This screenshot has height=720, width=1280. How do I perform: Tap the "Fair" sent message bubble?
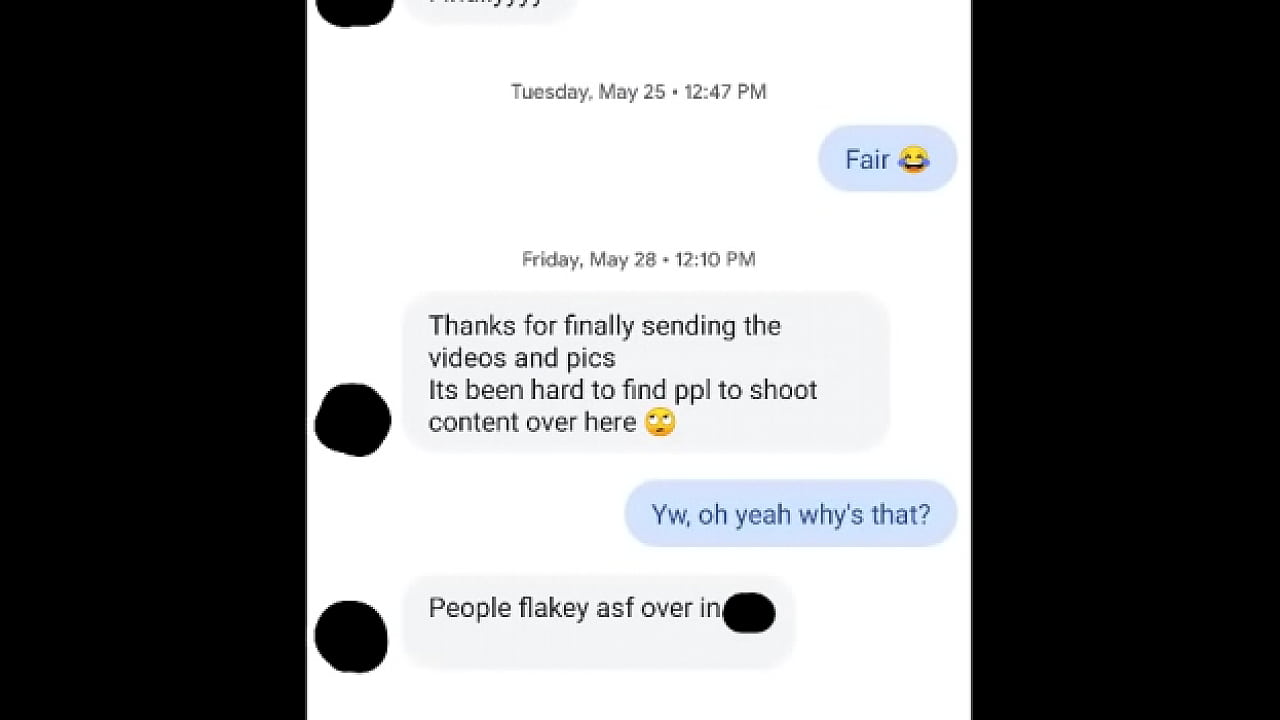coord(887,159)
